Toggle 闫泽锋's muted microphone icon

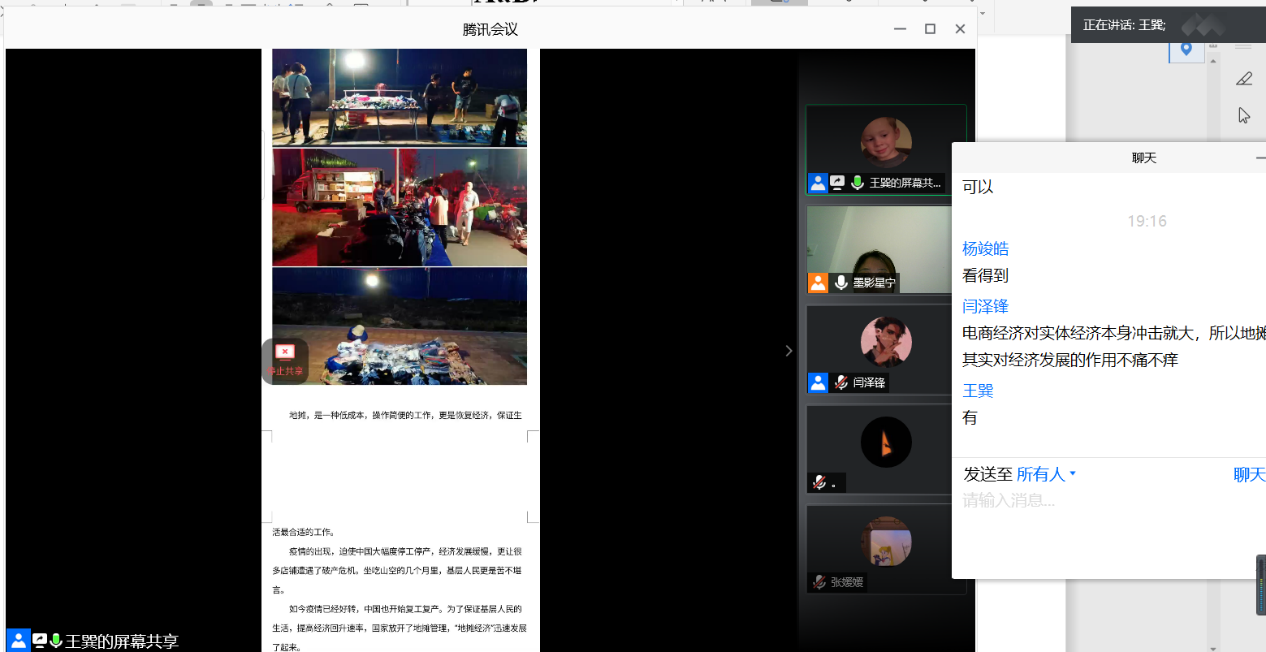click(841, 382)
